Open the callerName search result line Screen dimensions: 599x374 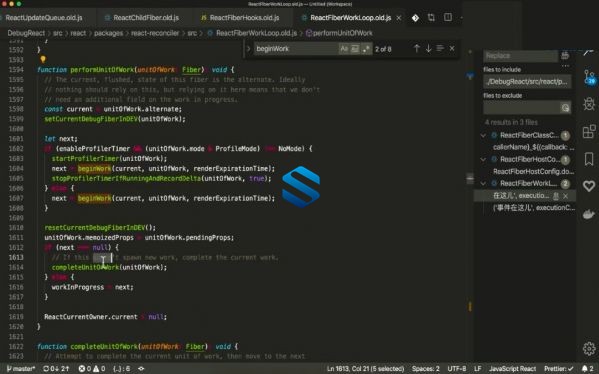tap(533, 147)
